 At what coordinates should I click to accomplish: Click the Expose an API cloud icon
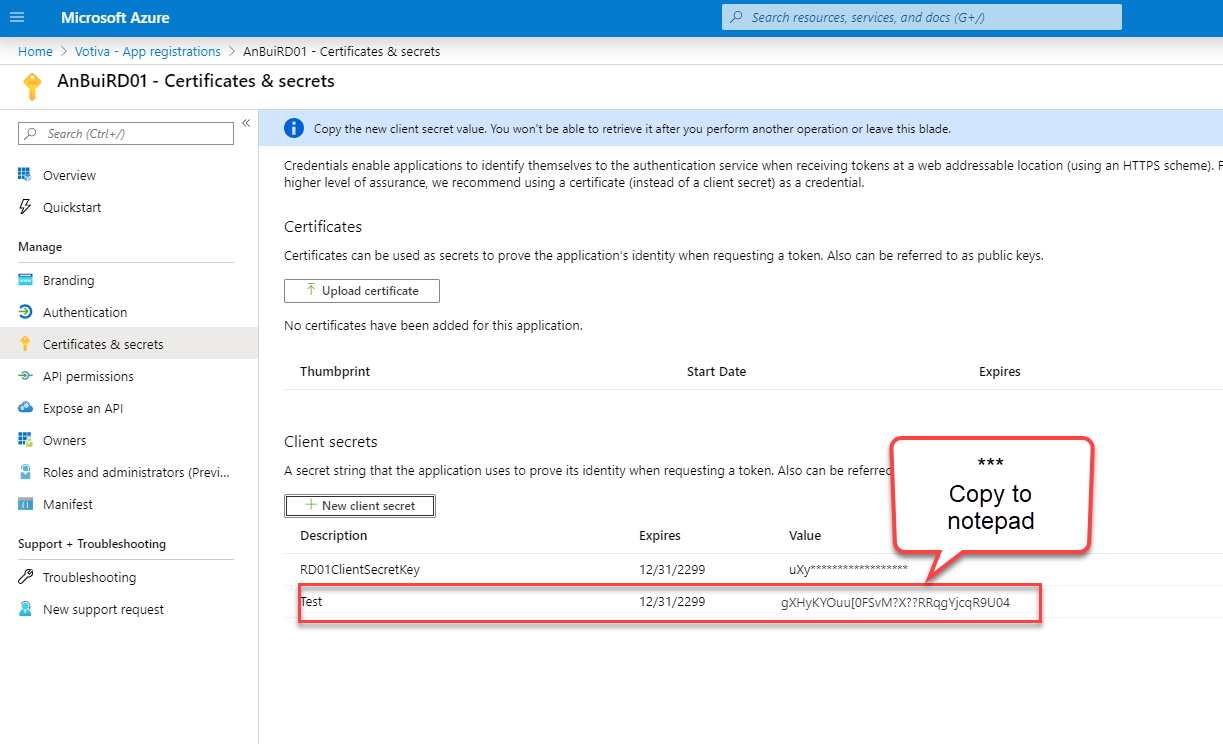[x=25, y=408]
